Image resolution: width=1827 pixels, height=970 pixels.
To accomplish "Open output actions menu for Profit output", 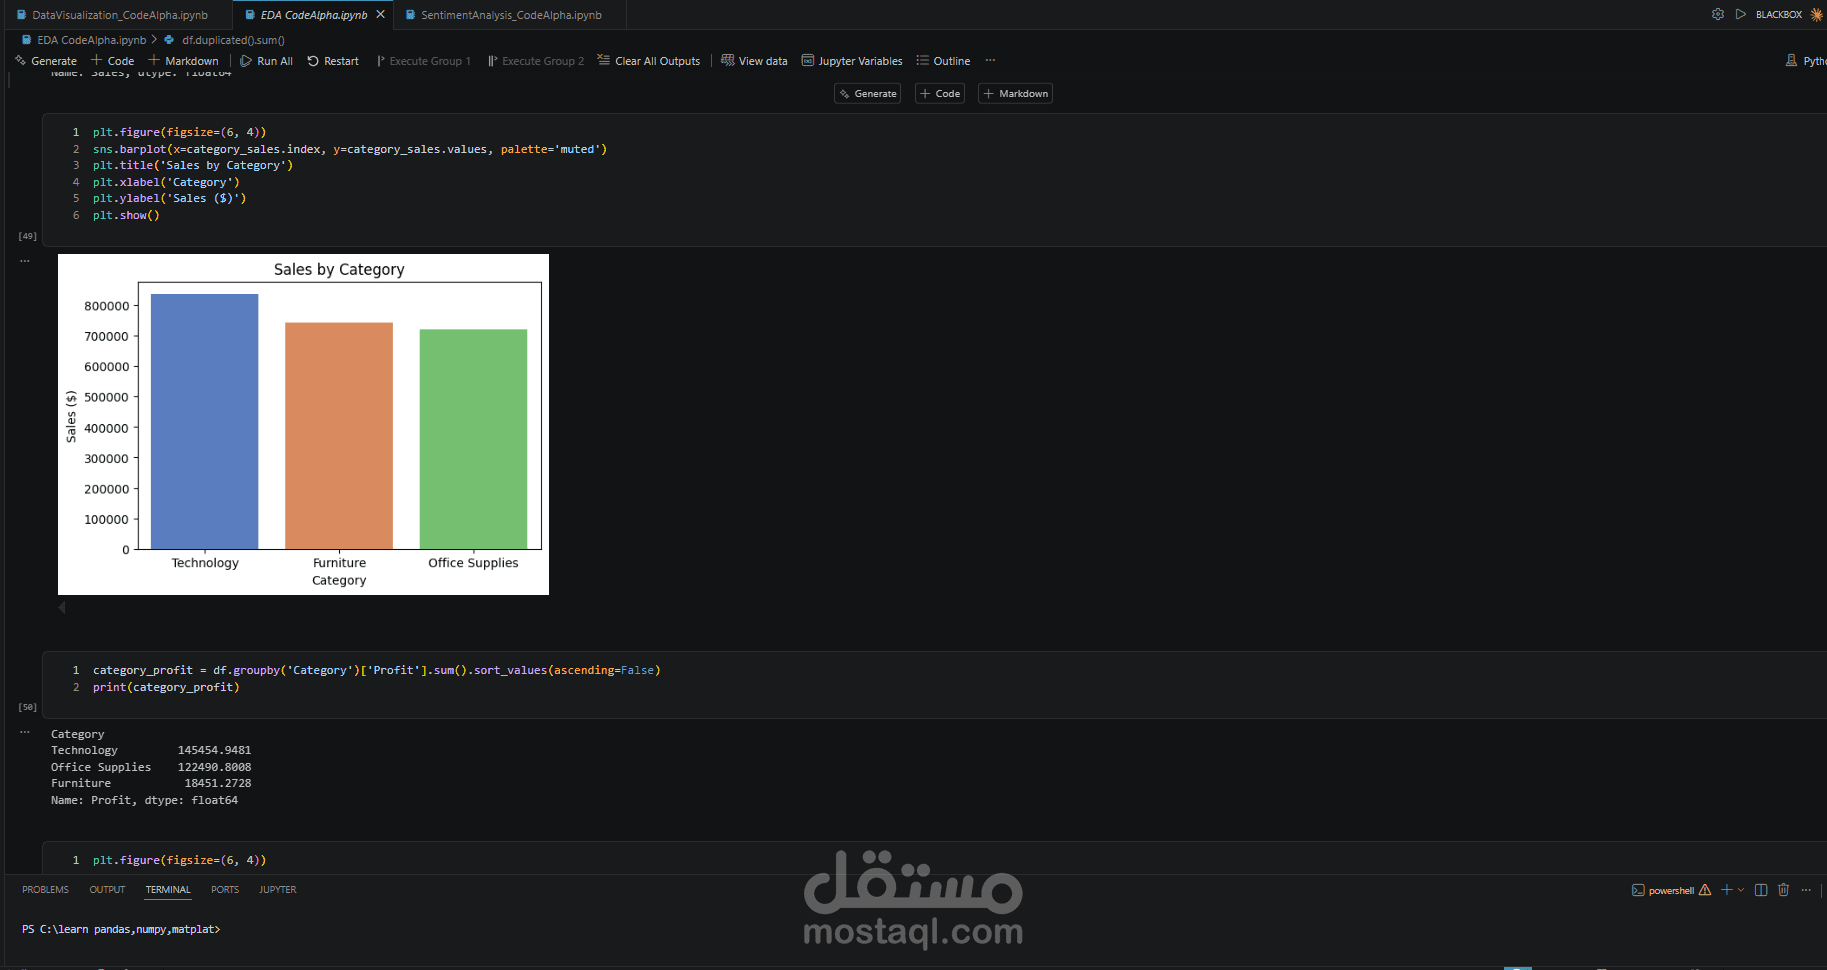I will coord(25,732).
